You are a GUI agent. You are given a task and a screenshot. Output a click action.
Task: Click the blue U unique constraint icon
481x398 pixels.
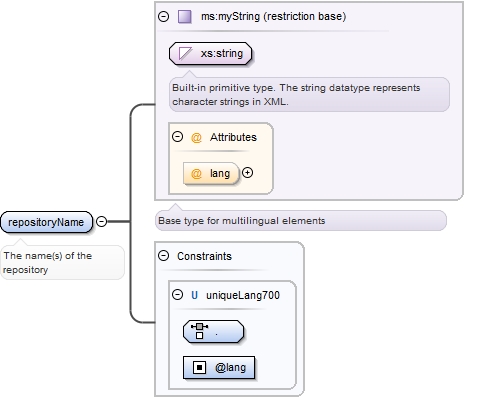click(x=194, y=295)
